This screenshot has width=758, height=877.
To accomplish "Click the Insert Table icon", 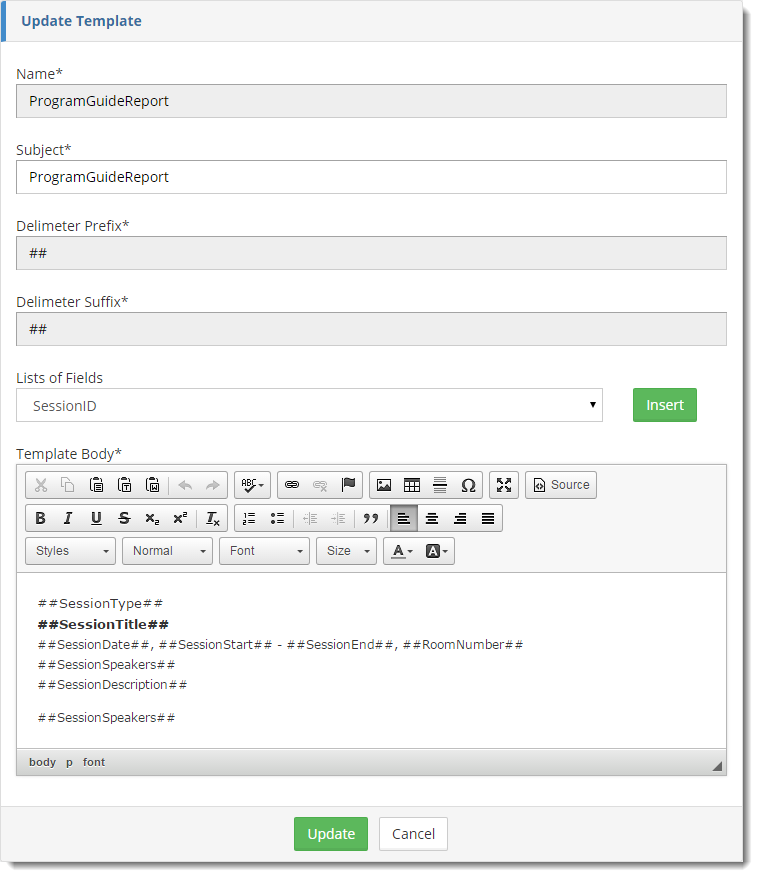I will pos(411,485).
